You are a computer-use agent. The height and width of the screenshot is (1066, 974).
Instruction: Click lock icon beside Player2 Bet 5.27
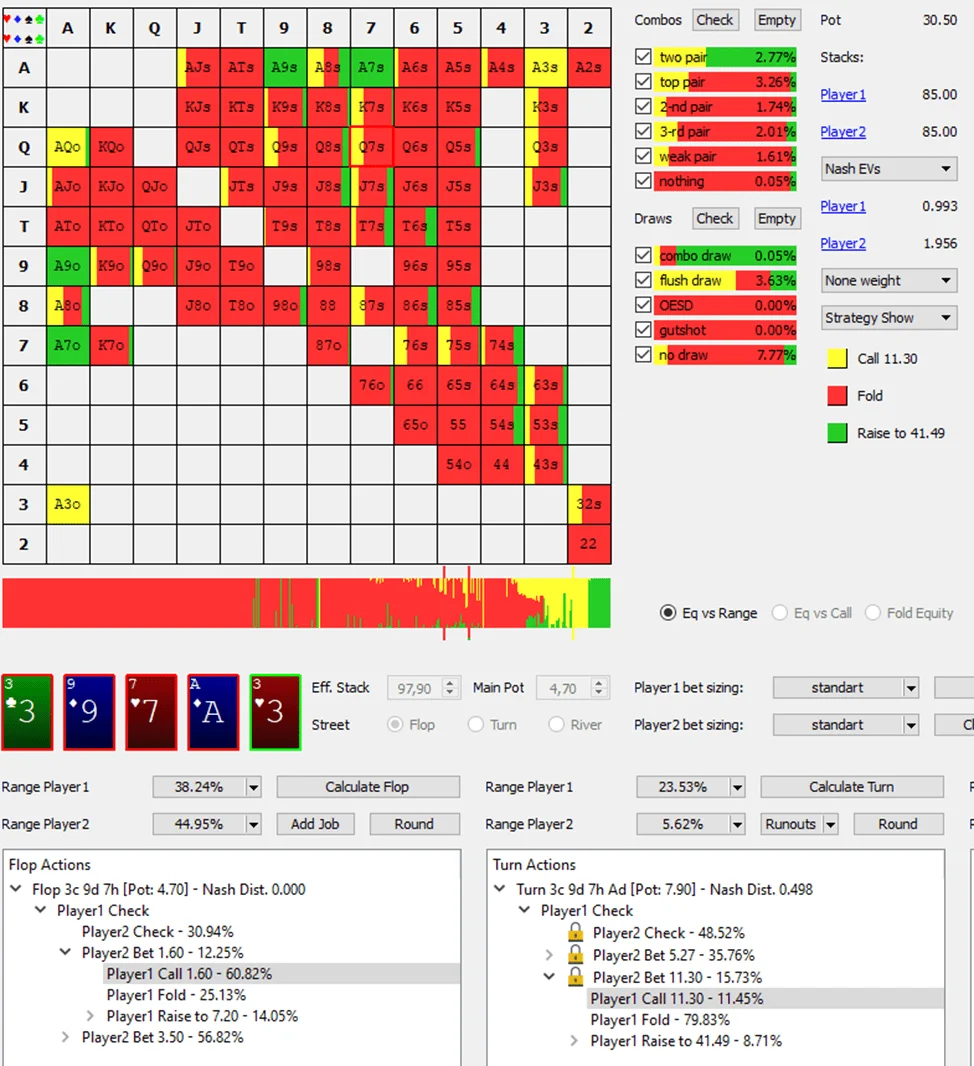pyautogui.click(x=575, y=955)
